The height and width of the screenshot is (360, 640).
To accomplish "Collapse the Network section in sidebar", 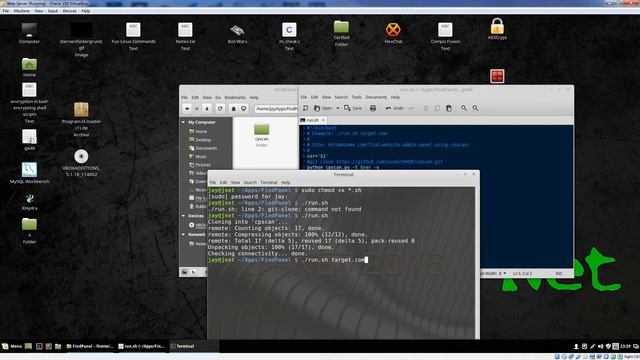I will 183,234.
